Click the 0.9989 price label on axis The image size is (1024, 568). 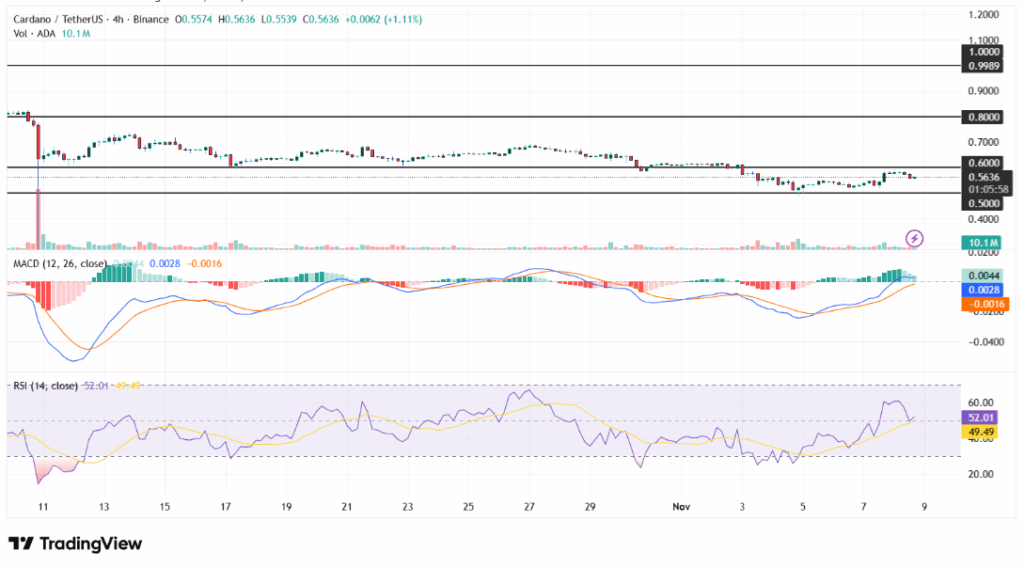pyautogui.click(x=982, y=65)
